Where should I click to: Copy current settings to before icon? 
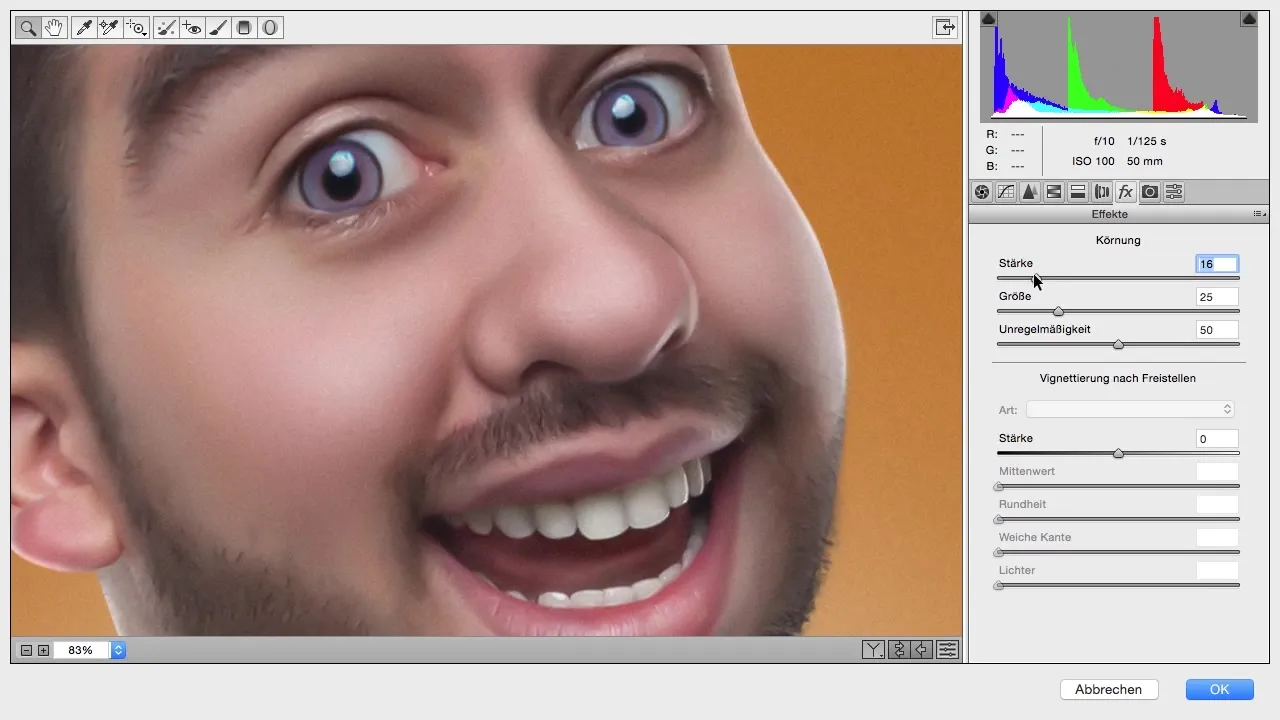tap(922, 650)
